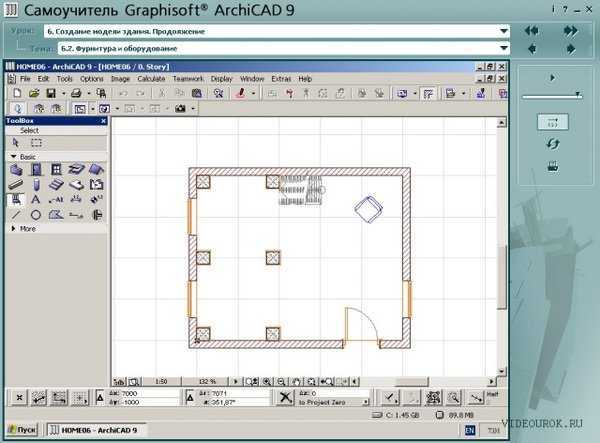The height and width of the screenshot is (443, 600).
Task: Open the Teamwork menu
Action: click(188, 78)
